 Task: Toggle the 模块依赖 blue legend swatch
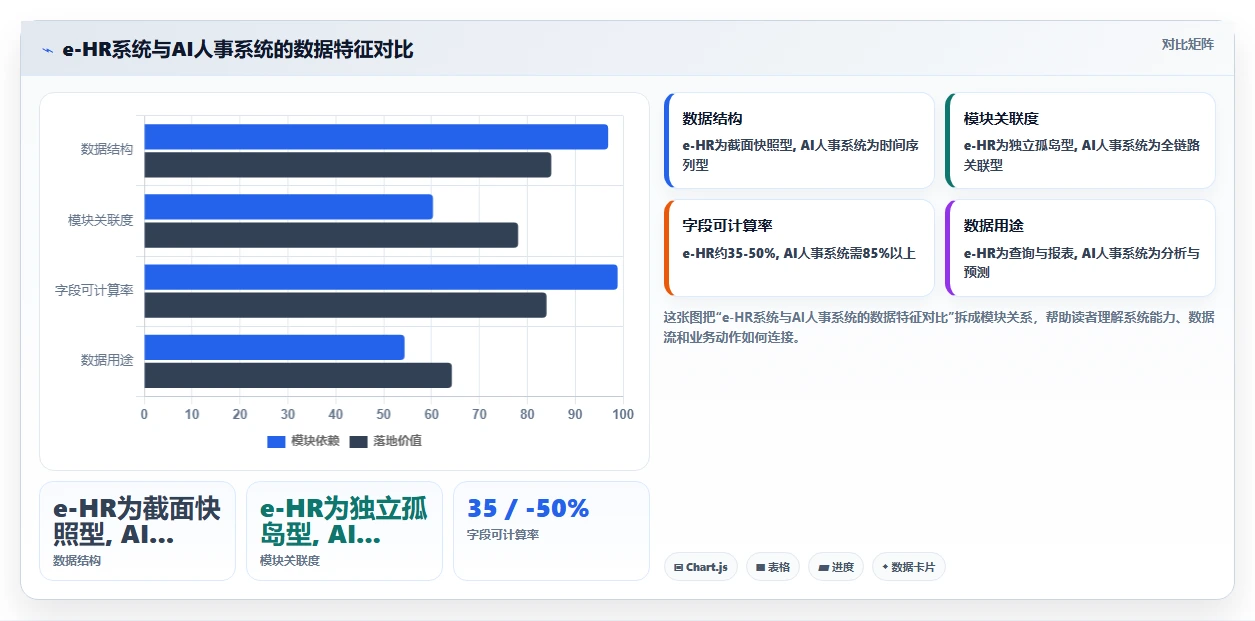(276, 441)
